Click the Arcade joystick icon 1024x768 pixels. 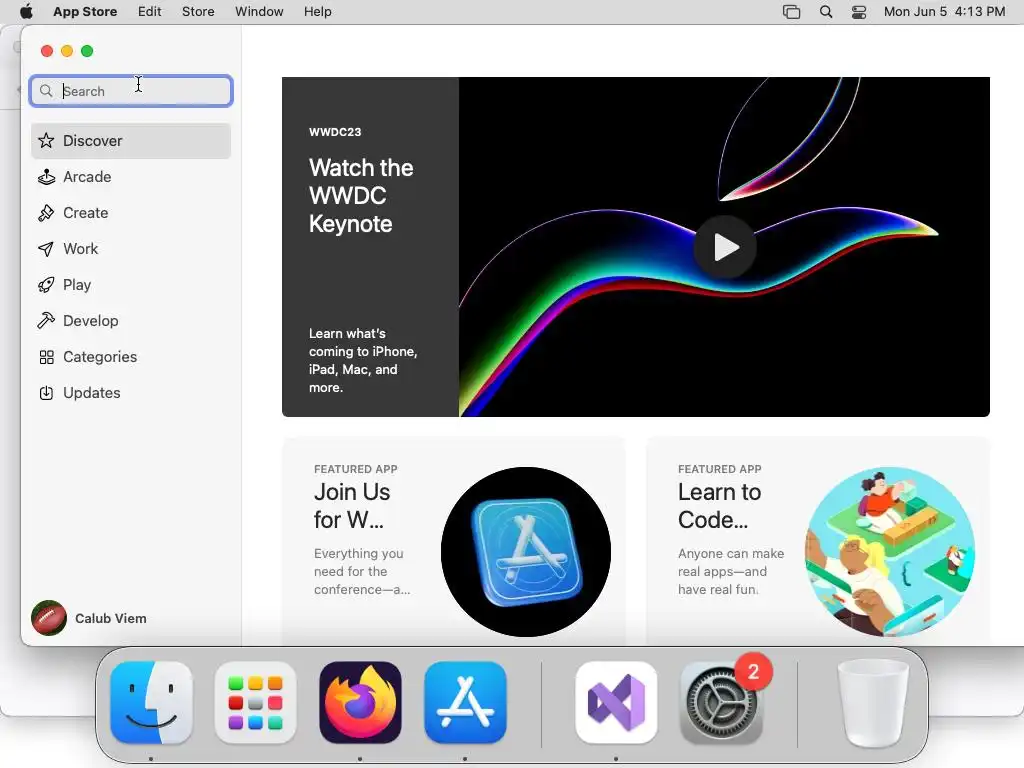pos(46,177)
